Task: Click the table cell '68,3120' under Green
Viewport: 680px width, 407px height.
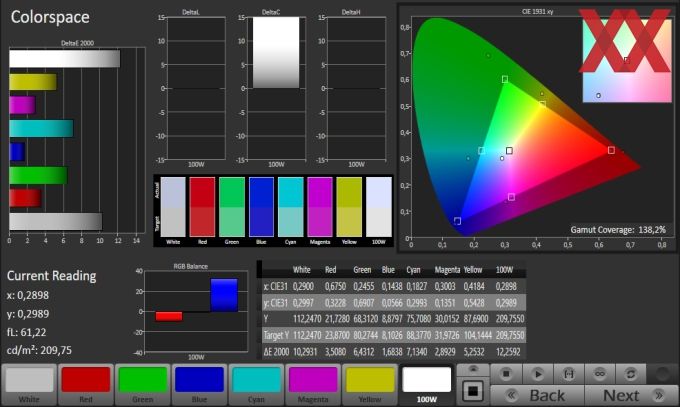Action: (x=364, y=319)
